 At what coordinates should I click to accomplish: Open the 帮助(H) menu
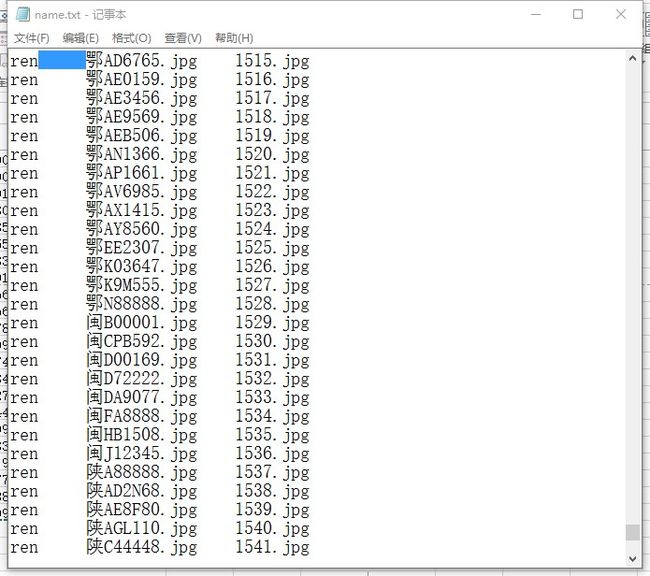234,38
